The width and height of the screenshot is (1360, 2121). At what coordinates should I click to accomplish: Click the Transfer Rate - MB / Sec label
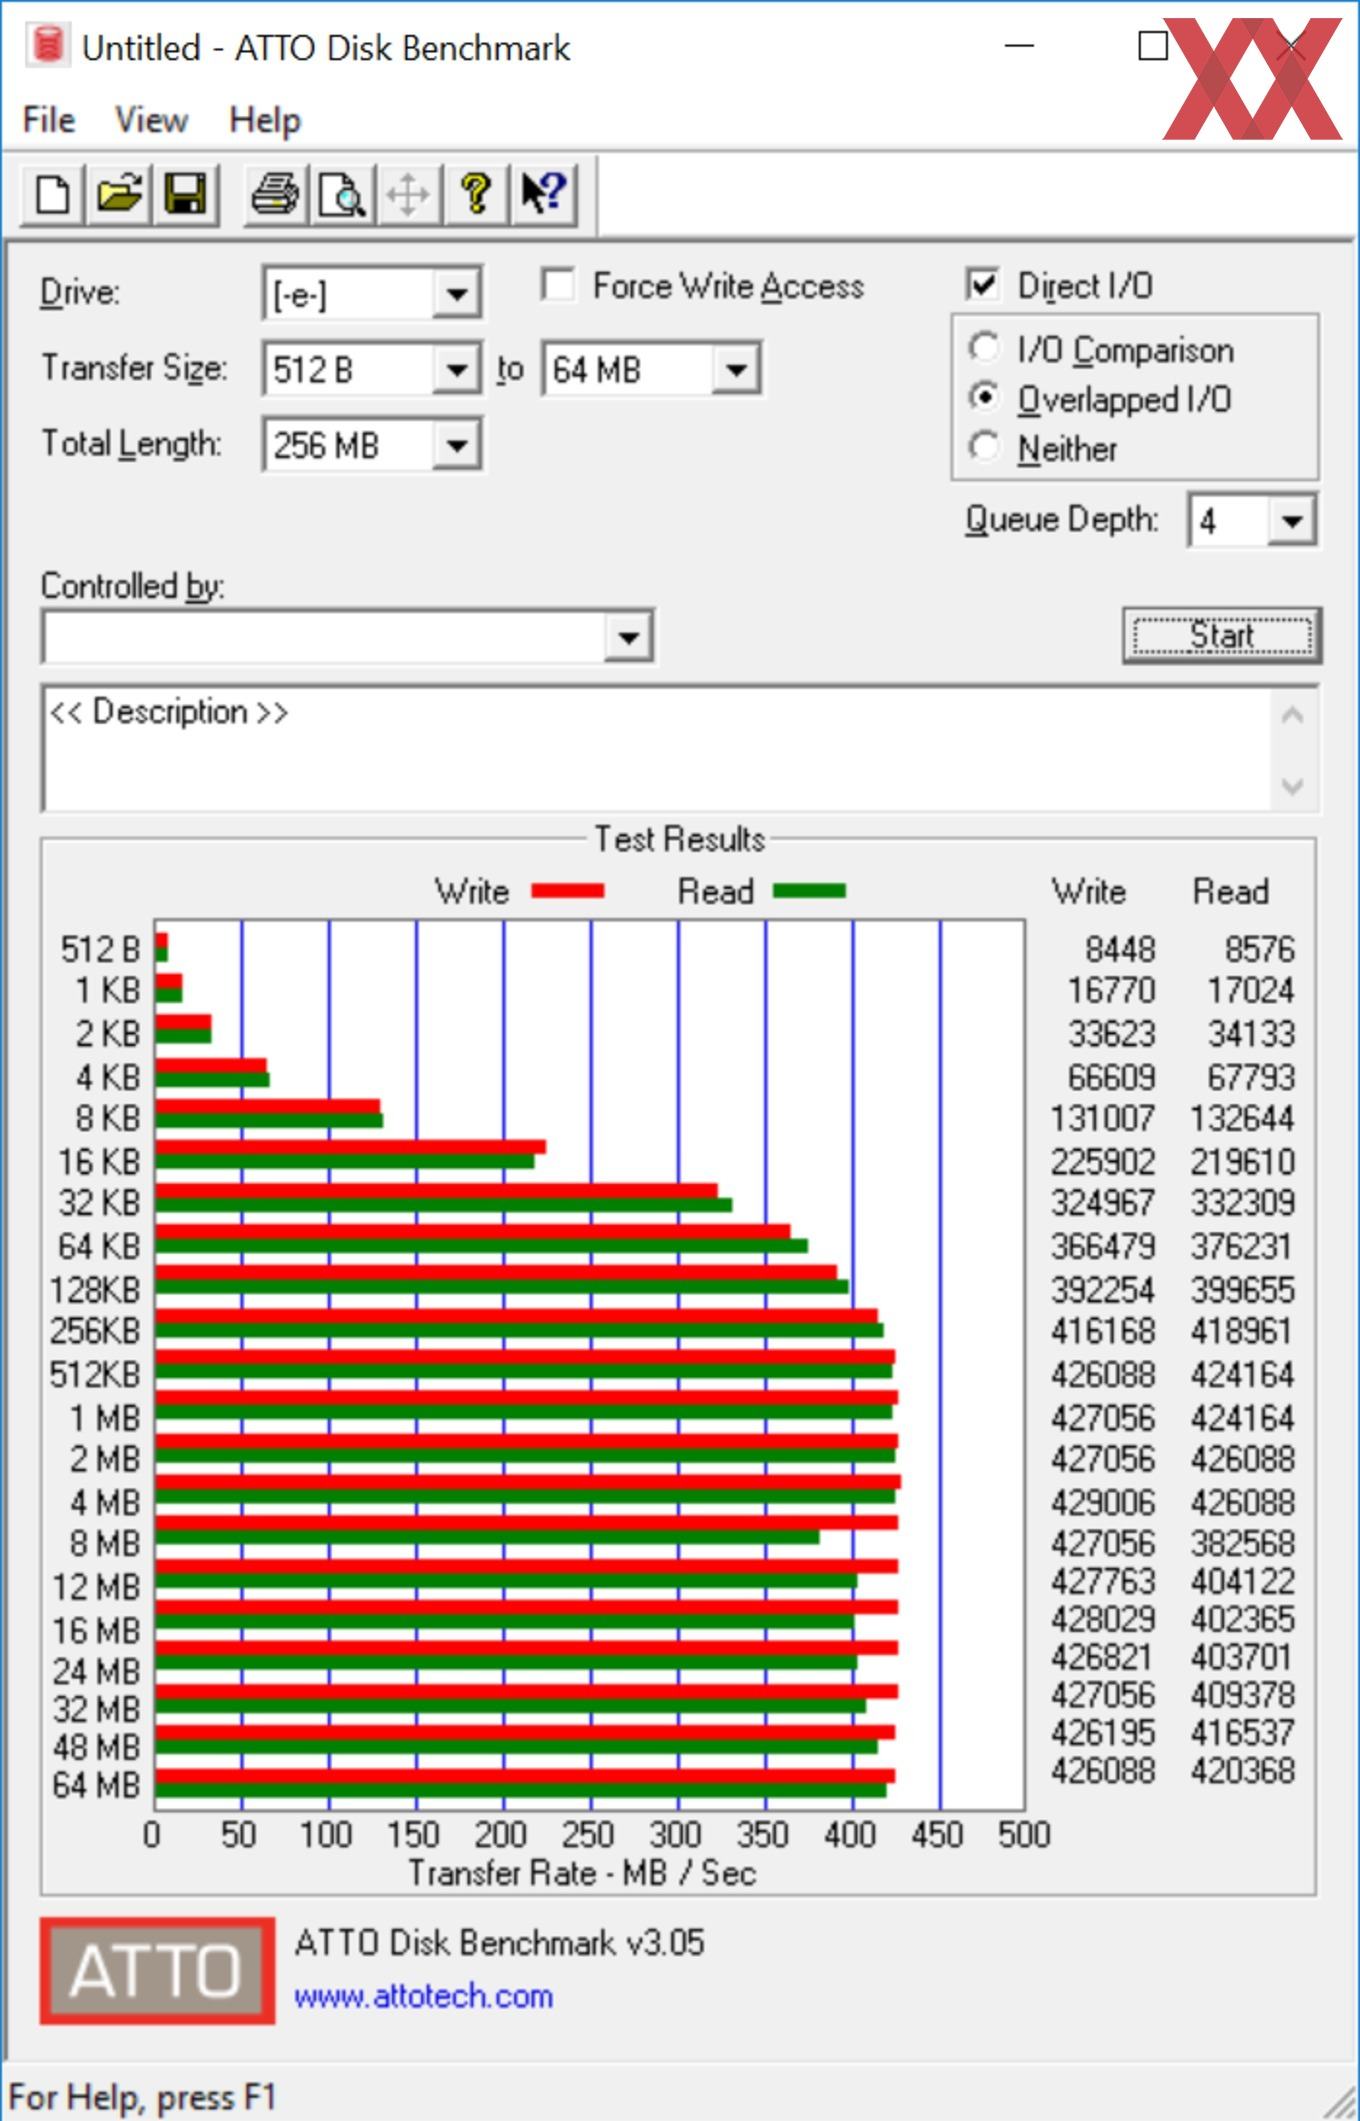(582, 1872)
